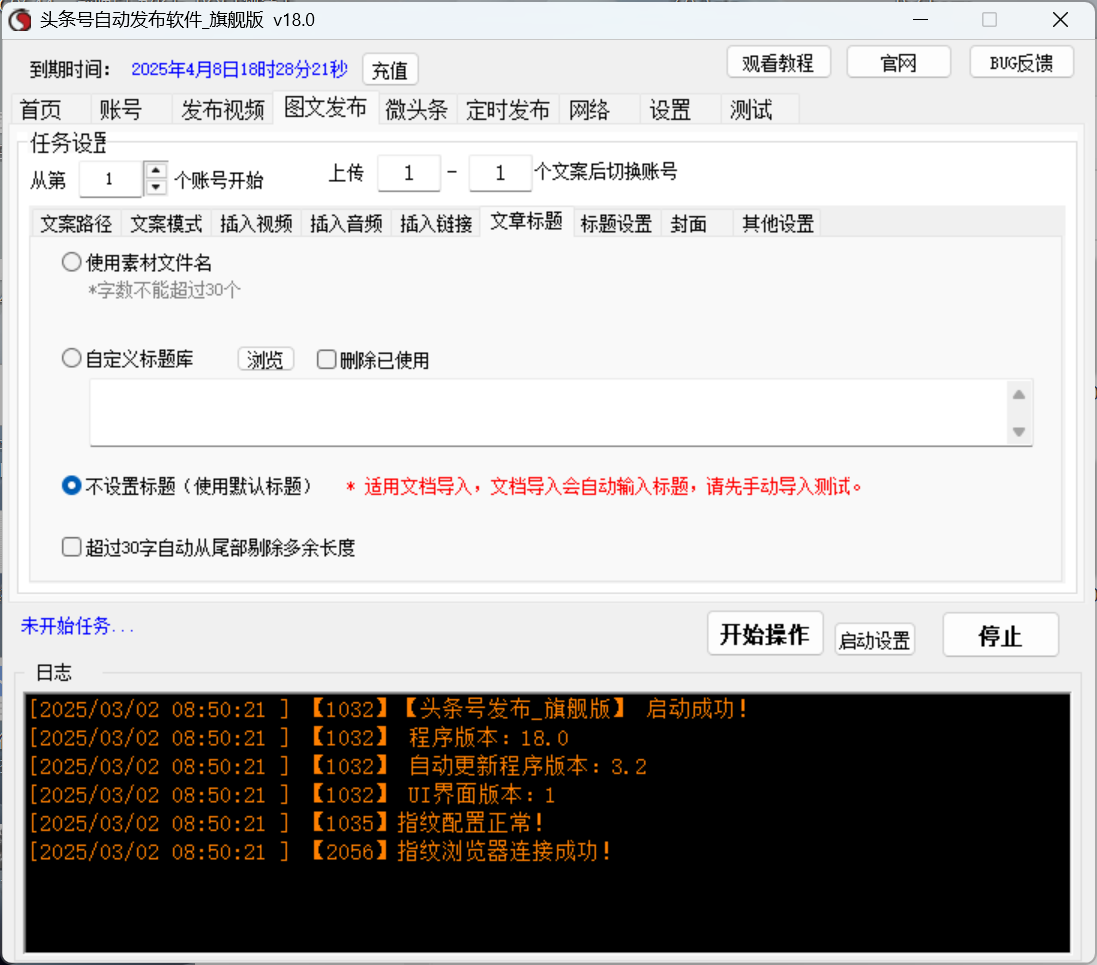Click the app logo icon in title bar

[20, 20]
